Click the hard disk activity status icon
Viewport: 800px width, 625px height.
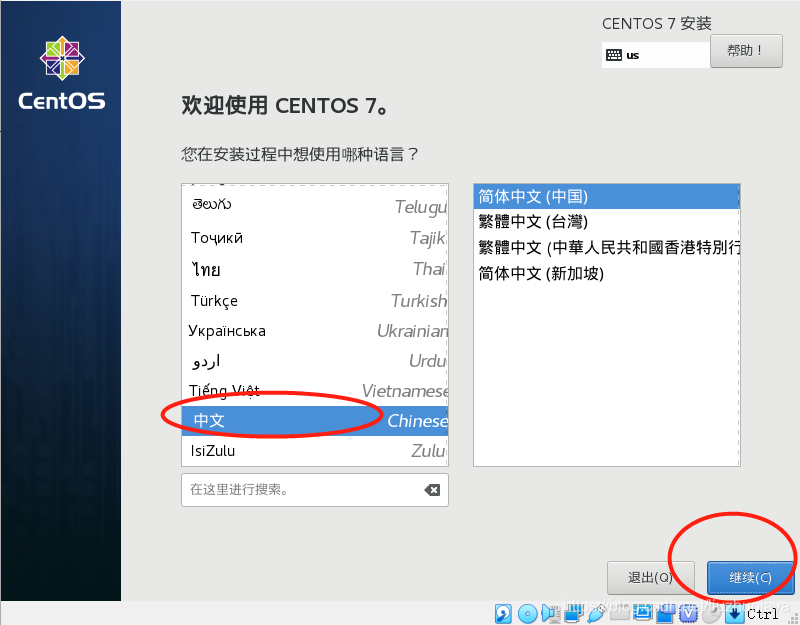[503, 614]
